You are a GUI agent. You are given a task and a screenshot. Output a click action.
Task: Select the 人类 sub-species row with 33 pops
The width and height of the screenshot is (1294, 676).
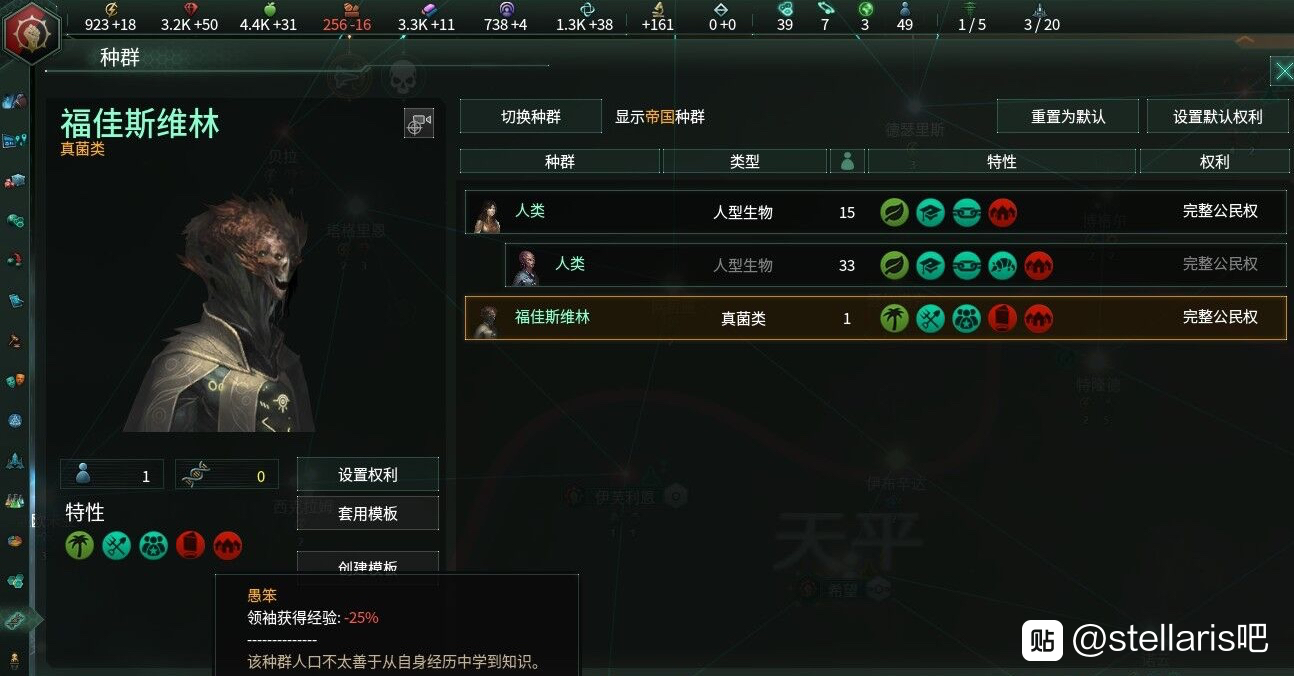tap(896, 265)
